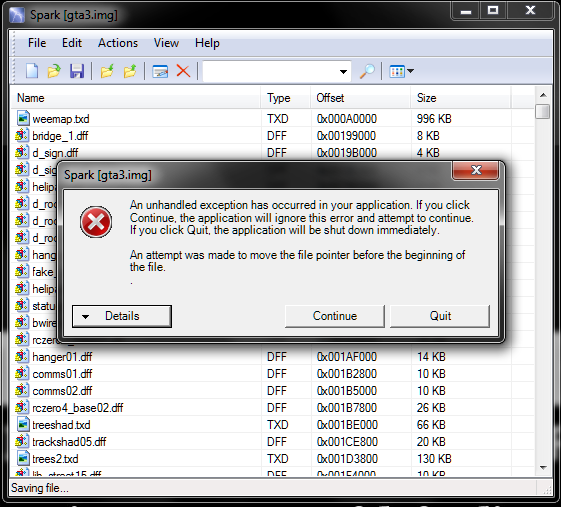Image resolution: width=561 pixels, height=507 pixels.
Task: Click the Continue button
Action: [x=335, y=316]
